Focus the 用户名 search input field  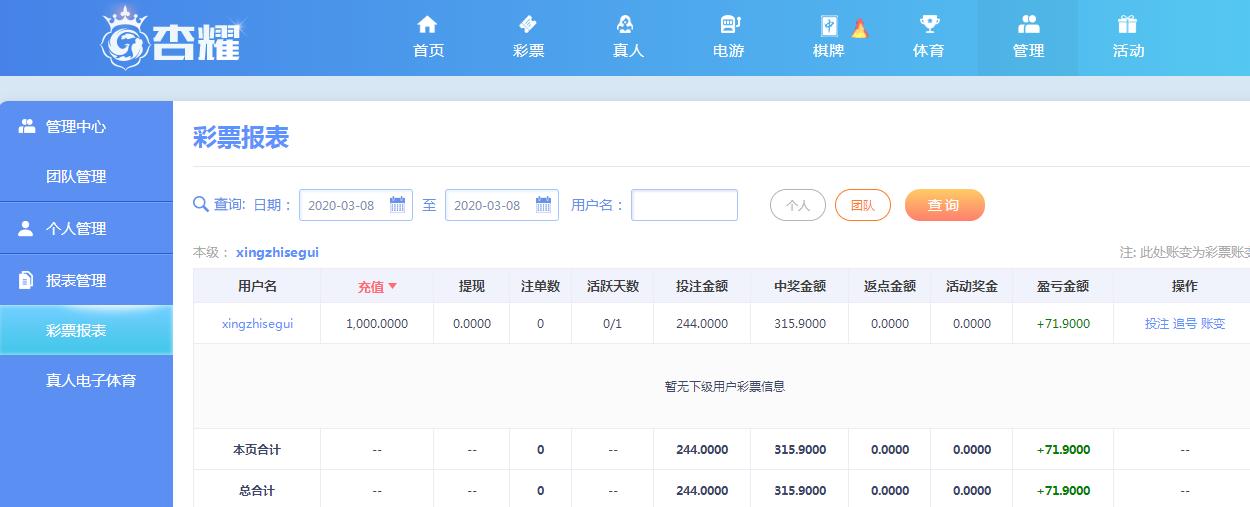684,205
